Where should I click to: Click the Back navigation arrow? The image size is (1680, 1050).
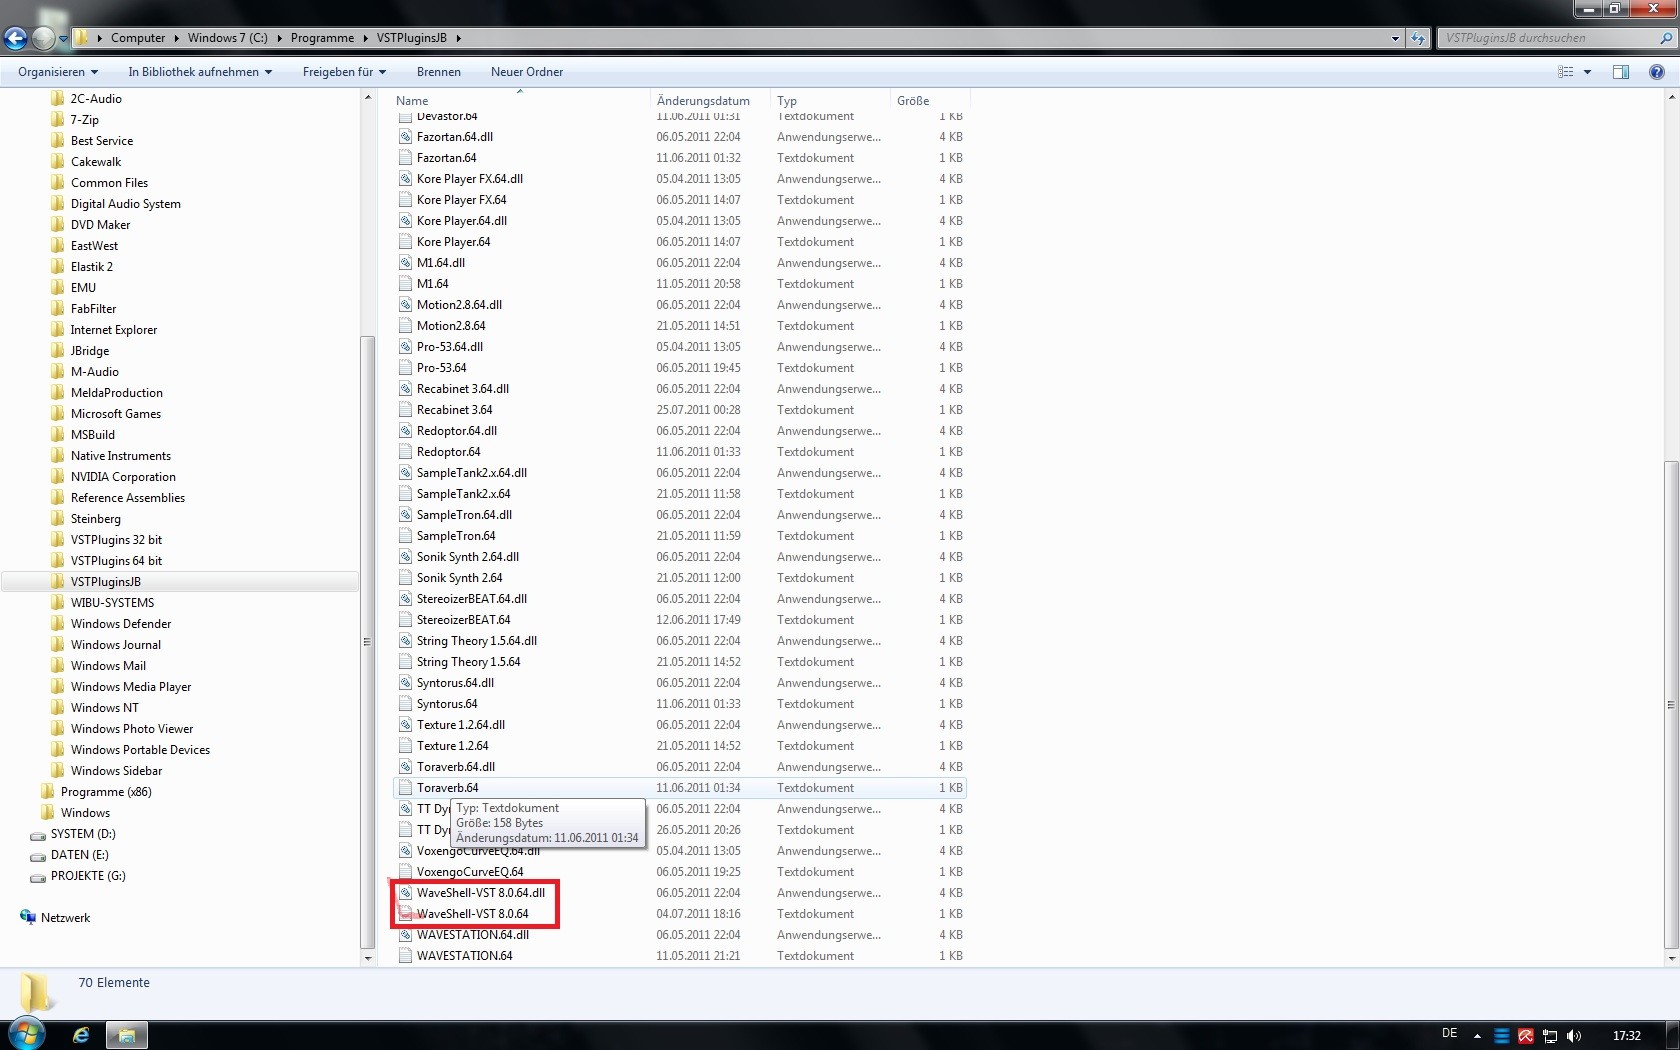15,38
